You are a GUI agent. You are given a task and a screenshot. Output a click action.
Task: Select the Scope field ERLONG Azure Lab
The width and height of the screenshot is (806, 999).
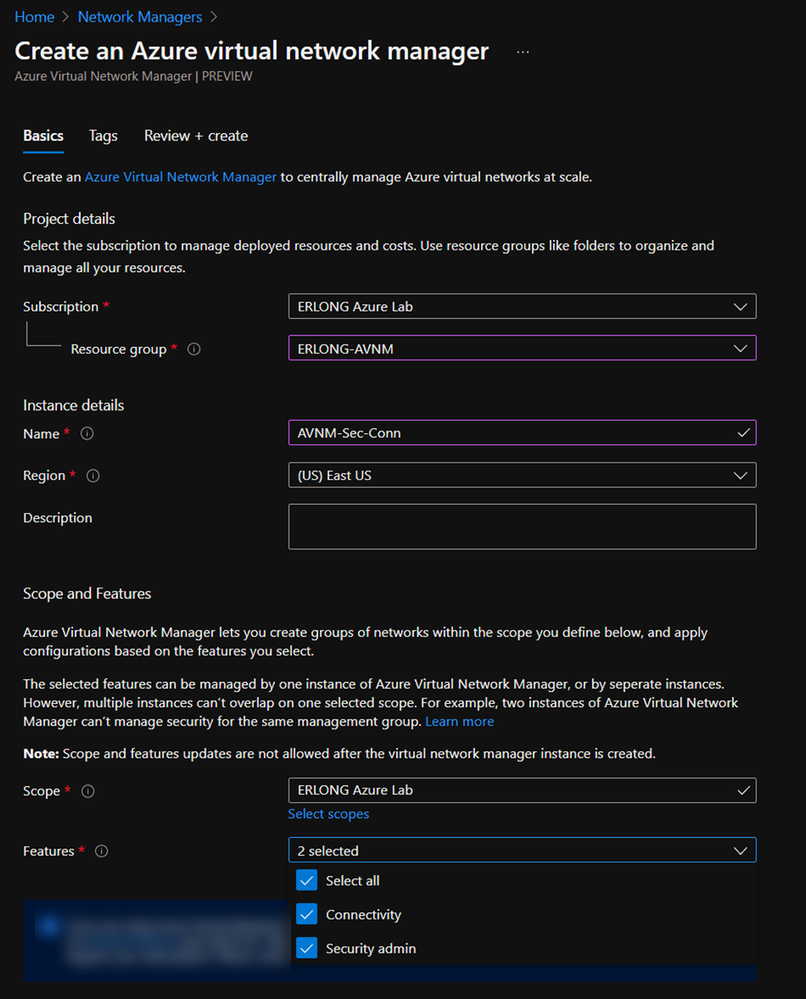point(522,791)
